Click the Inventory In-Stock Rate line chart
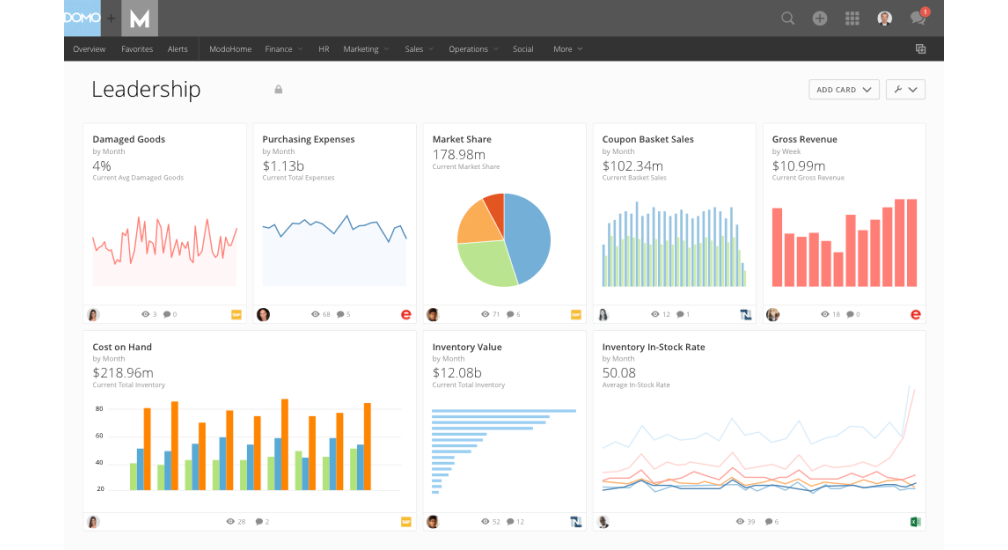Viewport: 1008px width, 550px height. pos(759,439)
